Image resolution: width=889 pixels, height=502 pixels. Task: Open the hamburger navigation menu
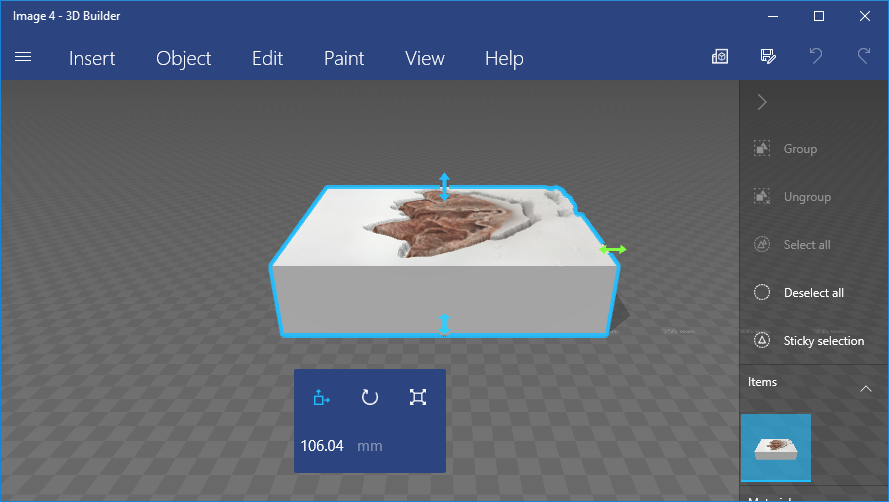[x=23, y=58]
